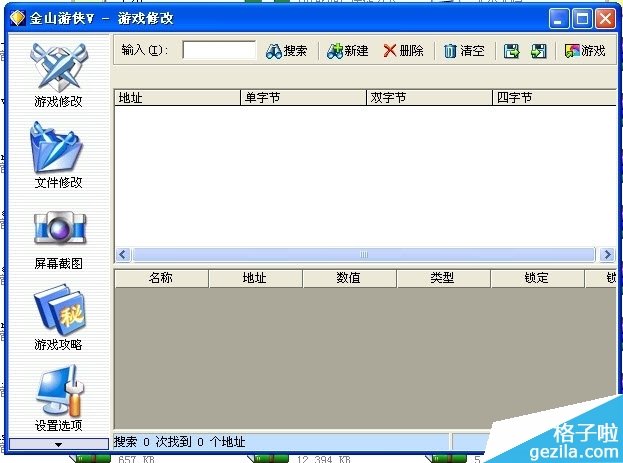Click the 地址 column header in upper list

(177, 98)
